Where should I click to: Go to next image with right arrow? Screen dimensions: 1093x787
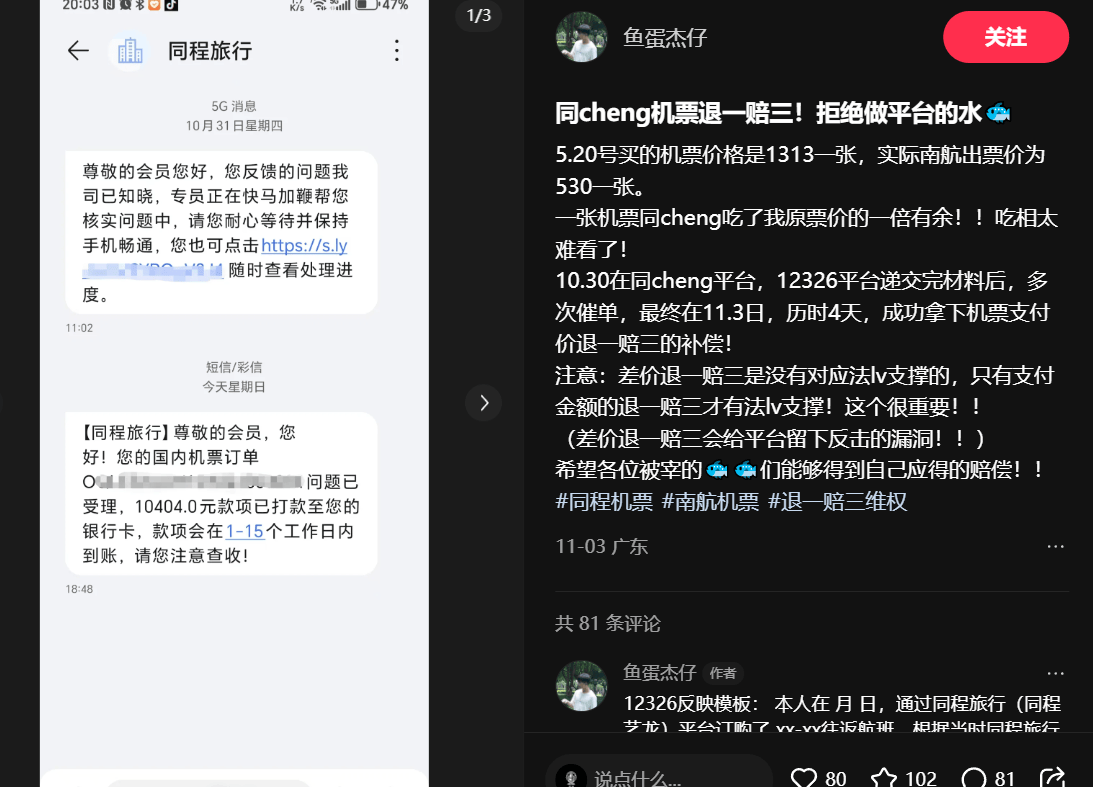[x=484, y=403]
